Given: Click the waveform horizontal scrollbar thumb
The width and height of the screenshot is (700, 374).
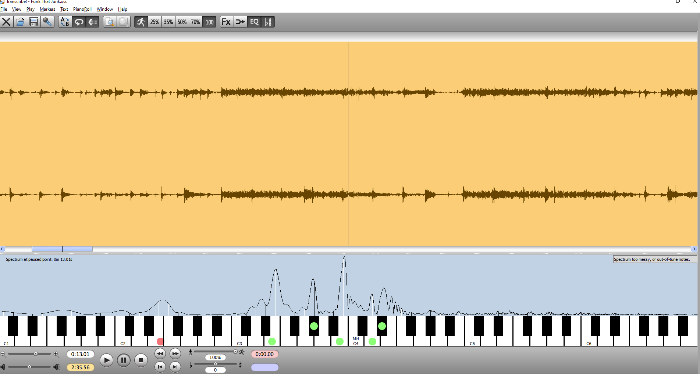Looking at the screenshot, I should [62, 249].
